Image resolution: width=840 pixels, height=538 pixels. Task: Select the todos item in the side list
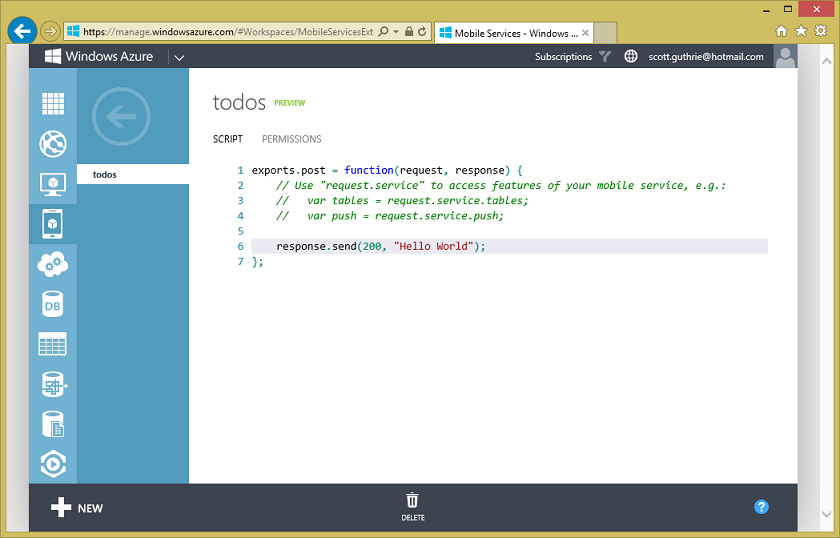click(x=133, y=174)
